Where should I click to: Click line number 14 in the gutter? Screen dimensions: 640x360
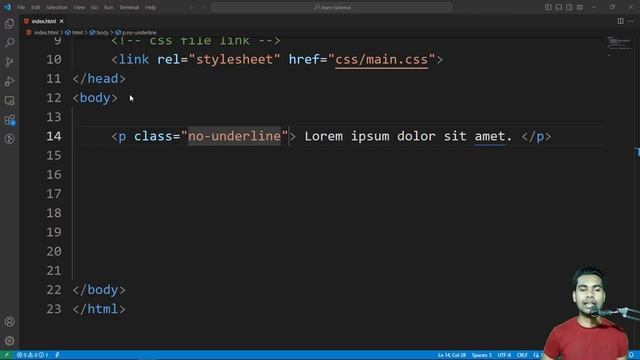pyautogui.click(x=53, y=136)
